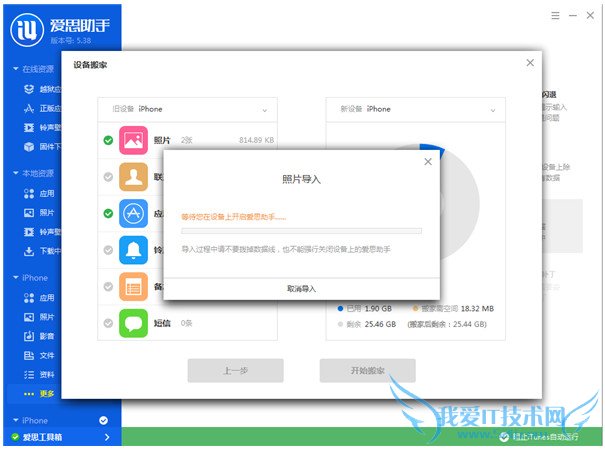
Task: Click the 18.32 MB migration space text
Action: (x=477, y=309)
